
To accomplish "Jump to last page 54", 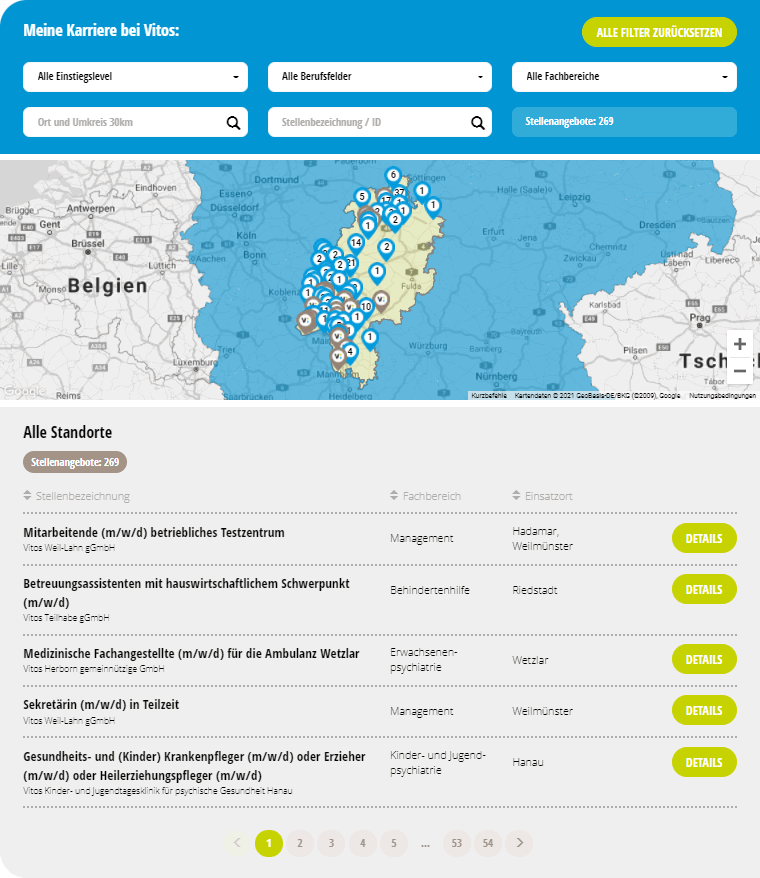I will (488, 843).
